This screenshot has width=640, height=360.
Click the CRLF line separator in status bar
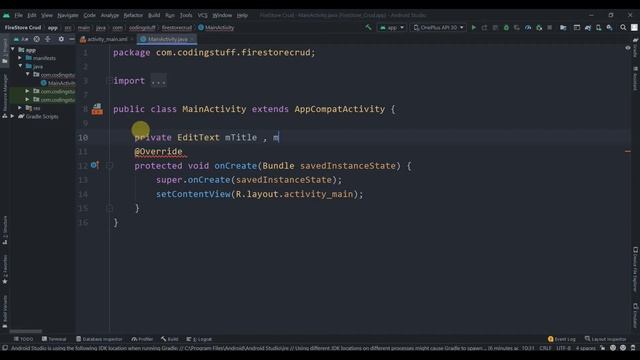545,348
